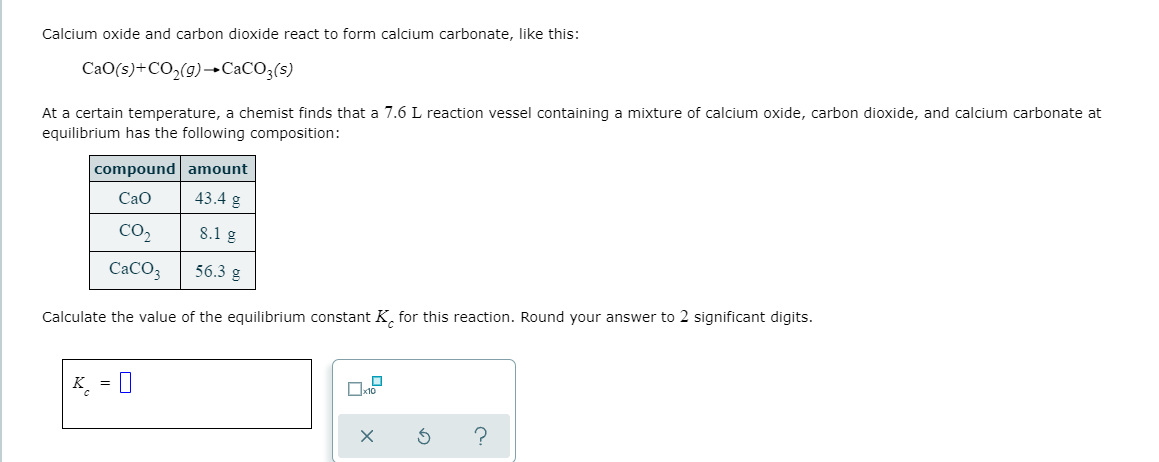Select the compound column header

coord(135,169)
